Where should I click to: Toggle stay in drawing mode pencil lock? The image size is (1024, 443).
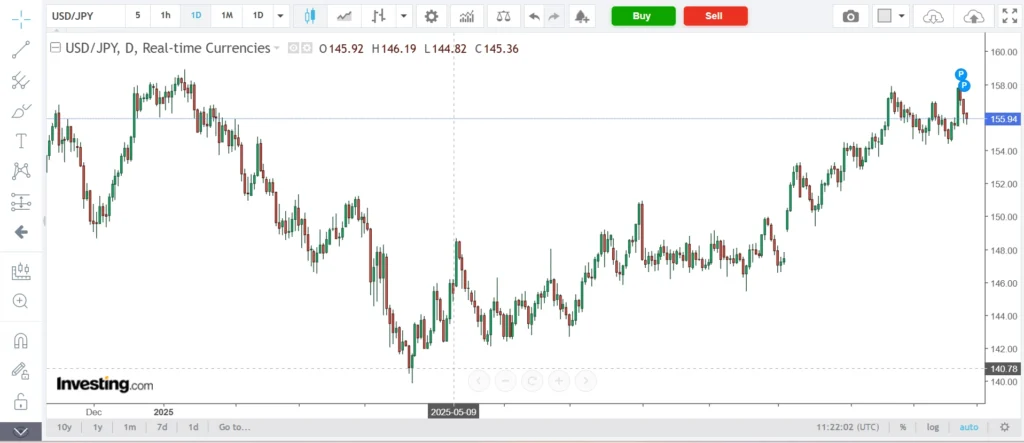pyautogui.click(x=21, y=370)
